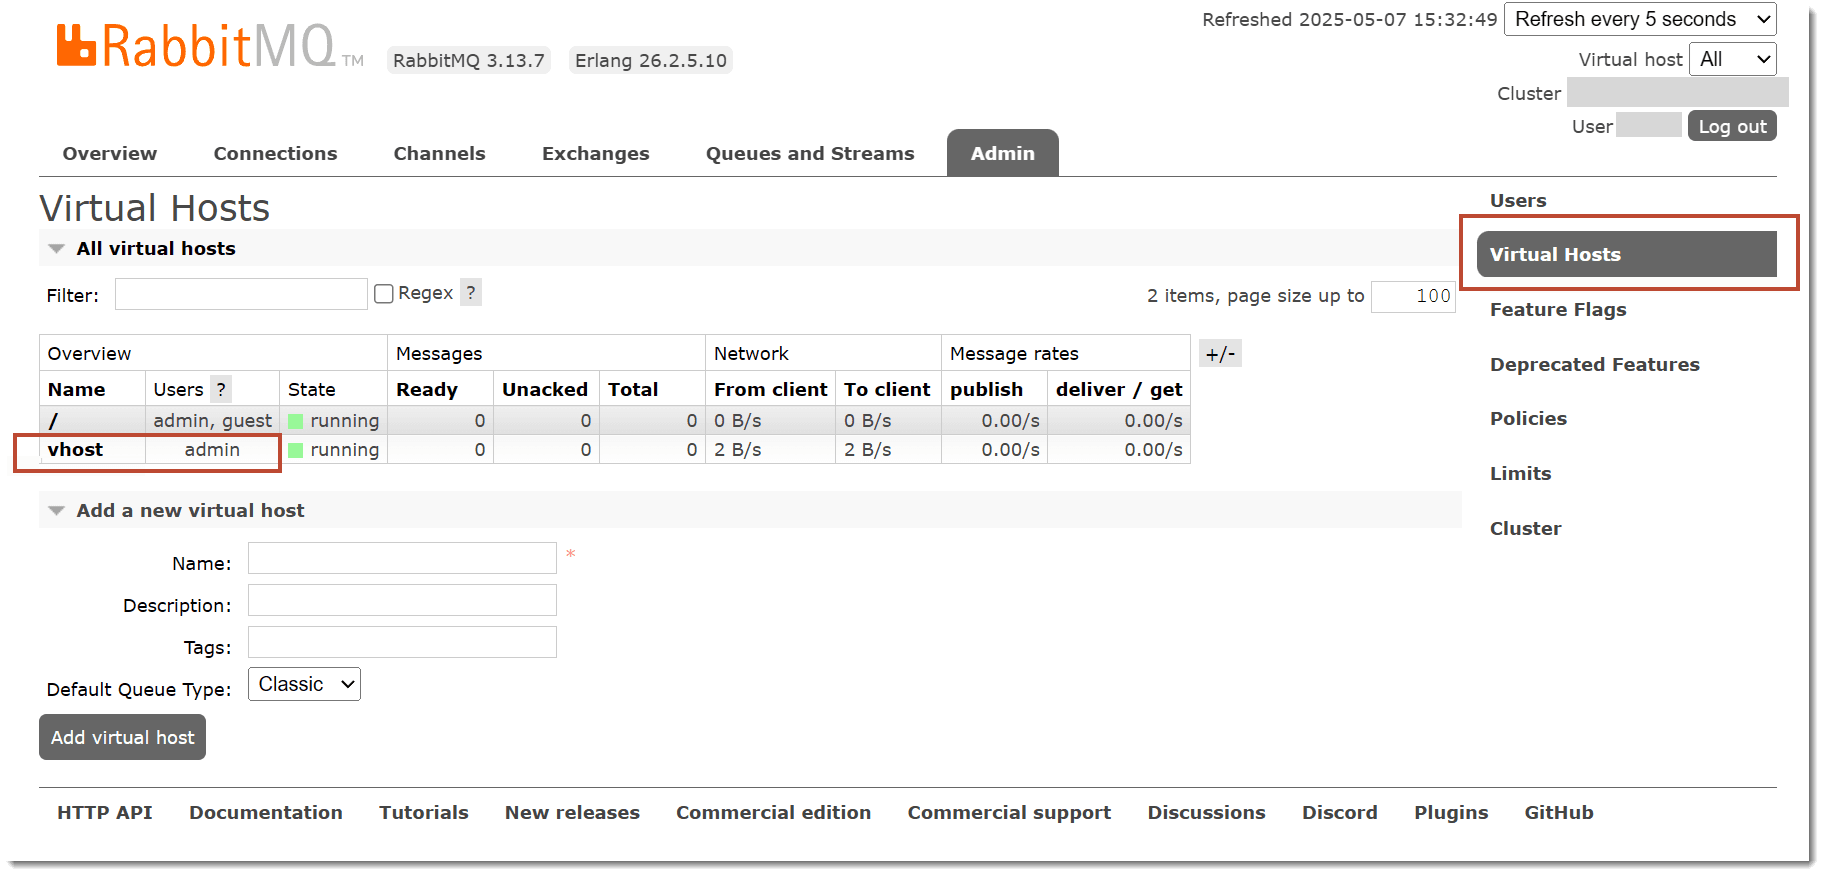Focus the Filter text field
Viewport: 1824px width, 876px height.
coord(241,294)
